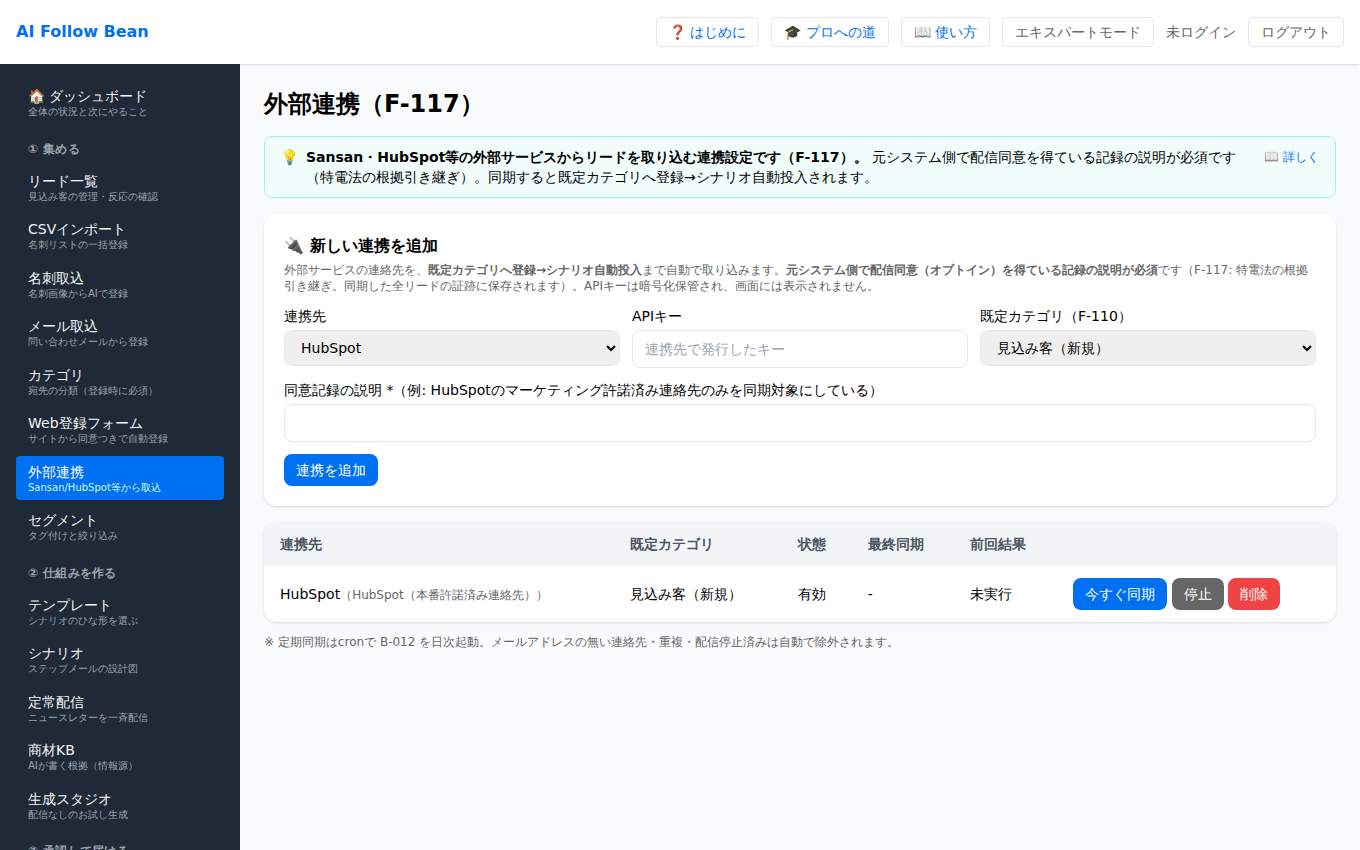Click the plug icon beside 新しい連携を追加

tap(293, 245)
